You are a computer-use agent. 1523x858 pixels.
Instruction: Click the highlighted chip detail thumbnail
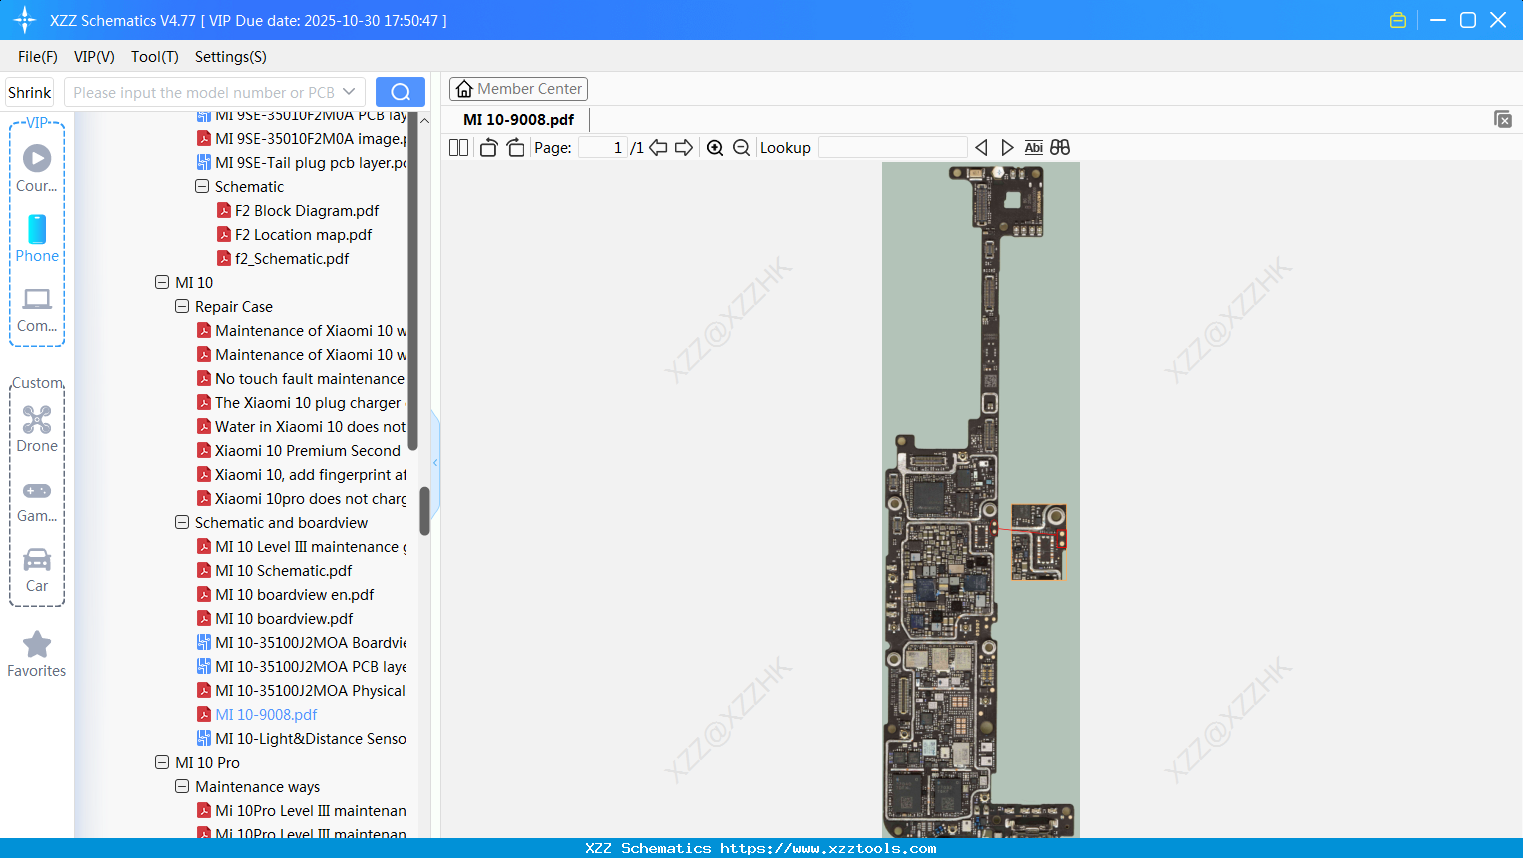pos(1038,542)
